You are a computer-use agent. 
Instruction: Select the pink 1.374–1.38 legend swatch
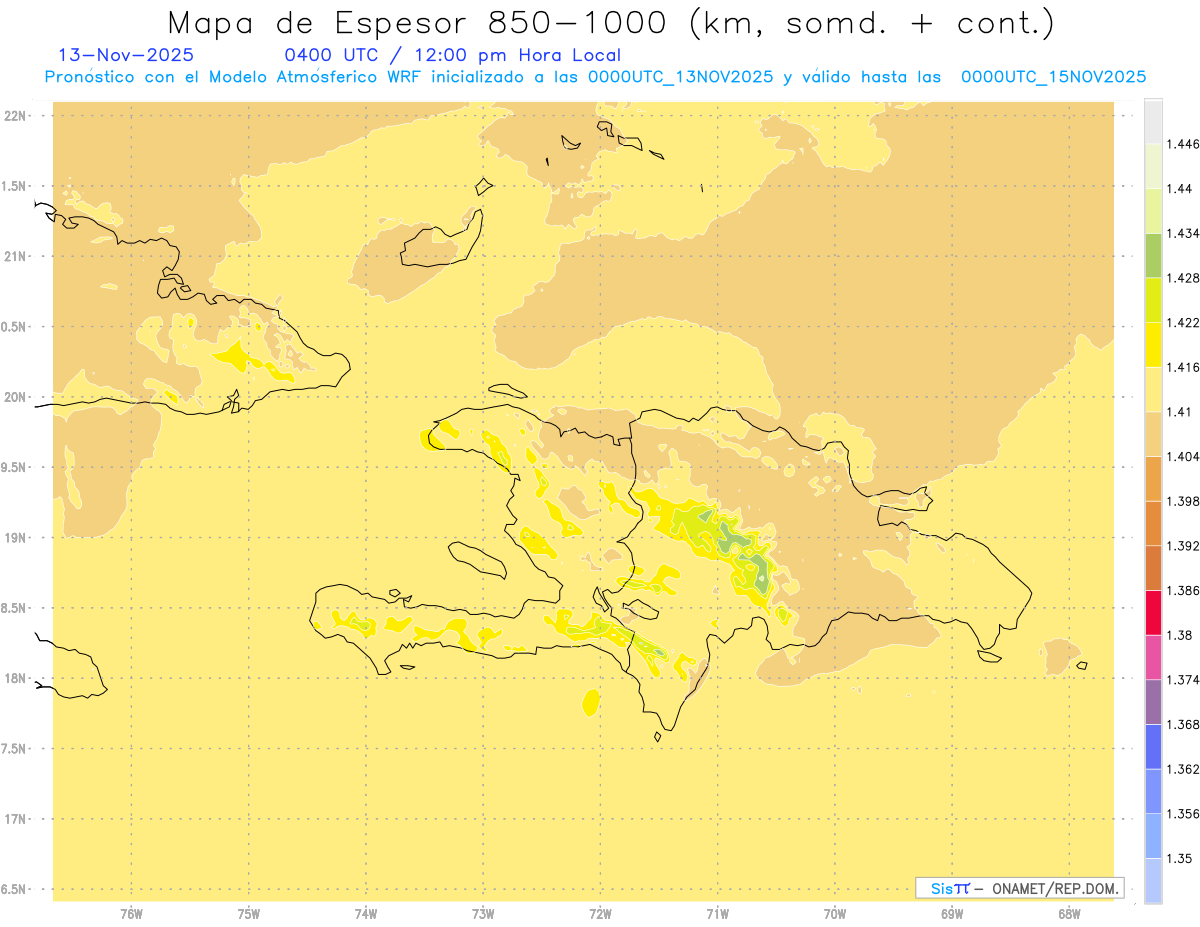click(1153, 657)
